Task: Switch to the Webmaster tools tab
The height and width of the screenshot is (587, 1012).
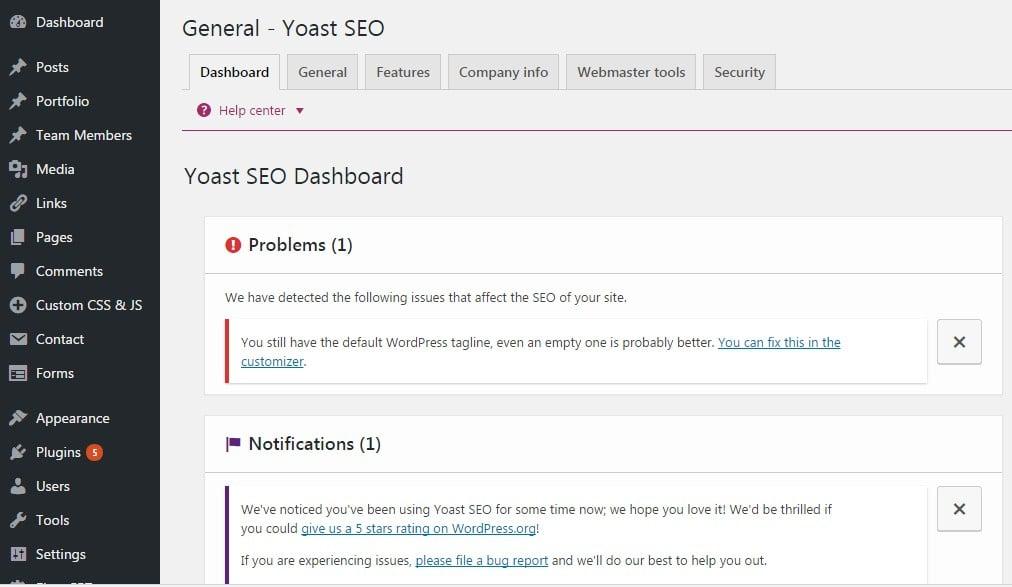Action: pyautogui.click(x=630, y=71)
